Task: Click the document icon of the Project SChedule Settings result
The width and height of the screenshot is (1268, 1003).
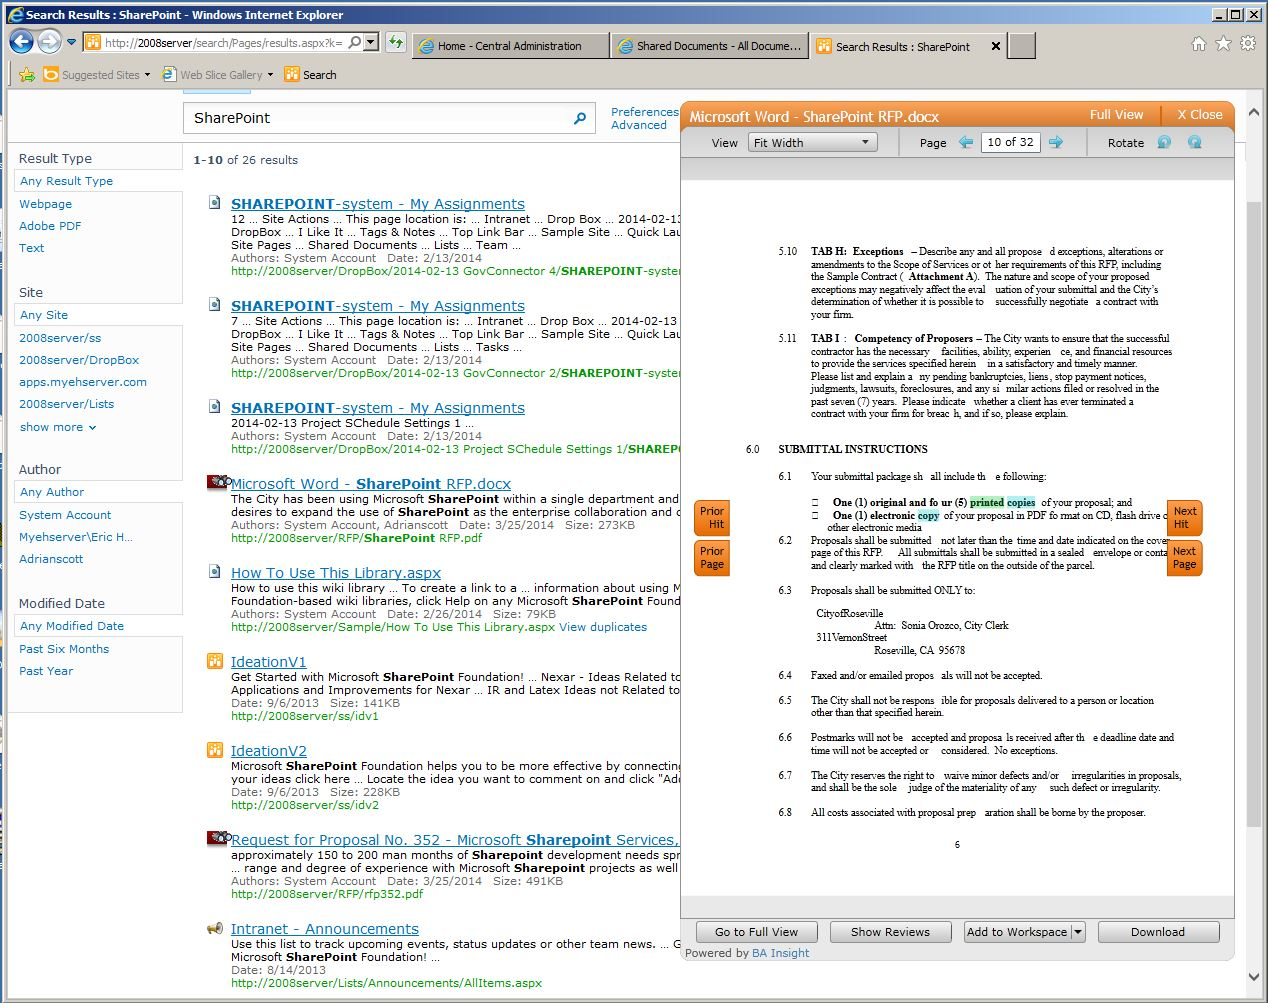Action: coord(214,406)
